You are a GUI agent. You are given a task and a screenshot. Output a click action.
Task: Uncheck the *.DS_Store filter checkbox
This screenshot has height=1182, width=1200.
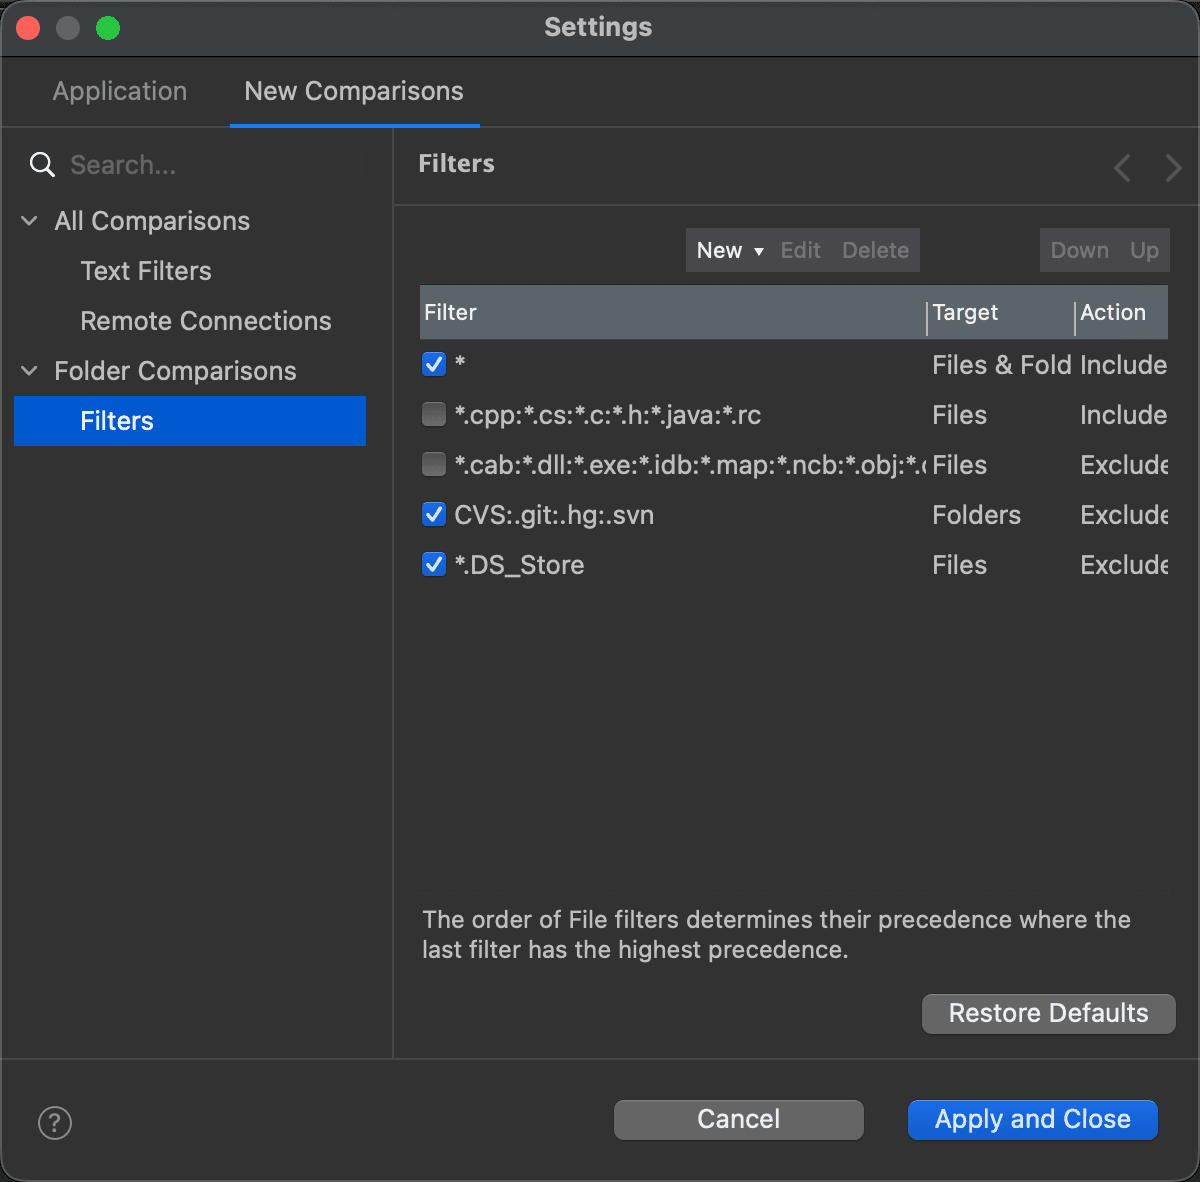pos(434,564)
